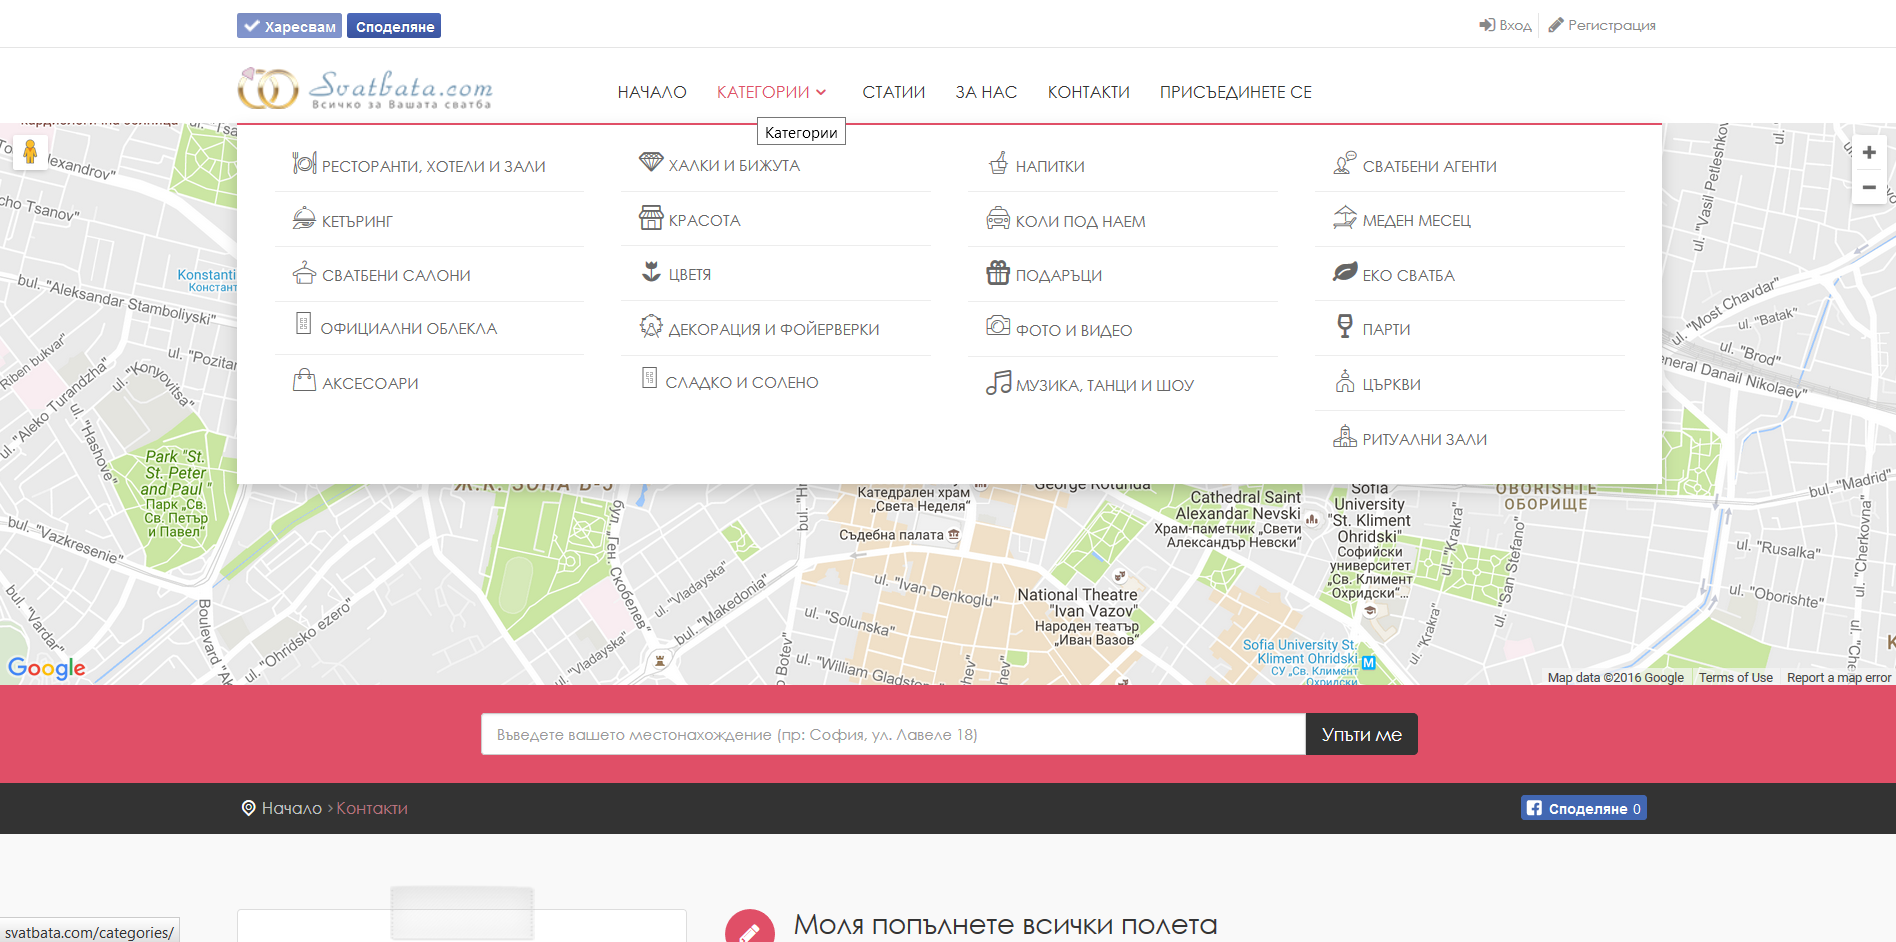Select РЕСТОРАНТИ, ХОТЕЛИ И ЗАЛИ category
Image resolution: width=1896 pixels, height=942 pixels.
[433, 166]
